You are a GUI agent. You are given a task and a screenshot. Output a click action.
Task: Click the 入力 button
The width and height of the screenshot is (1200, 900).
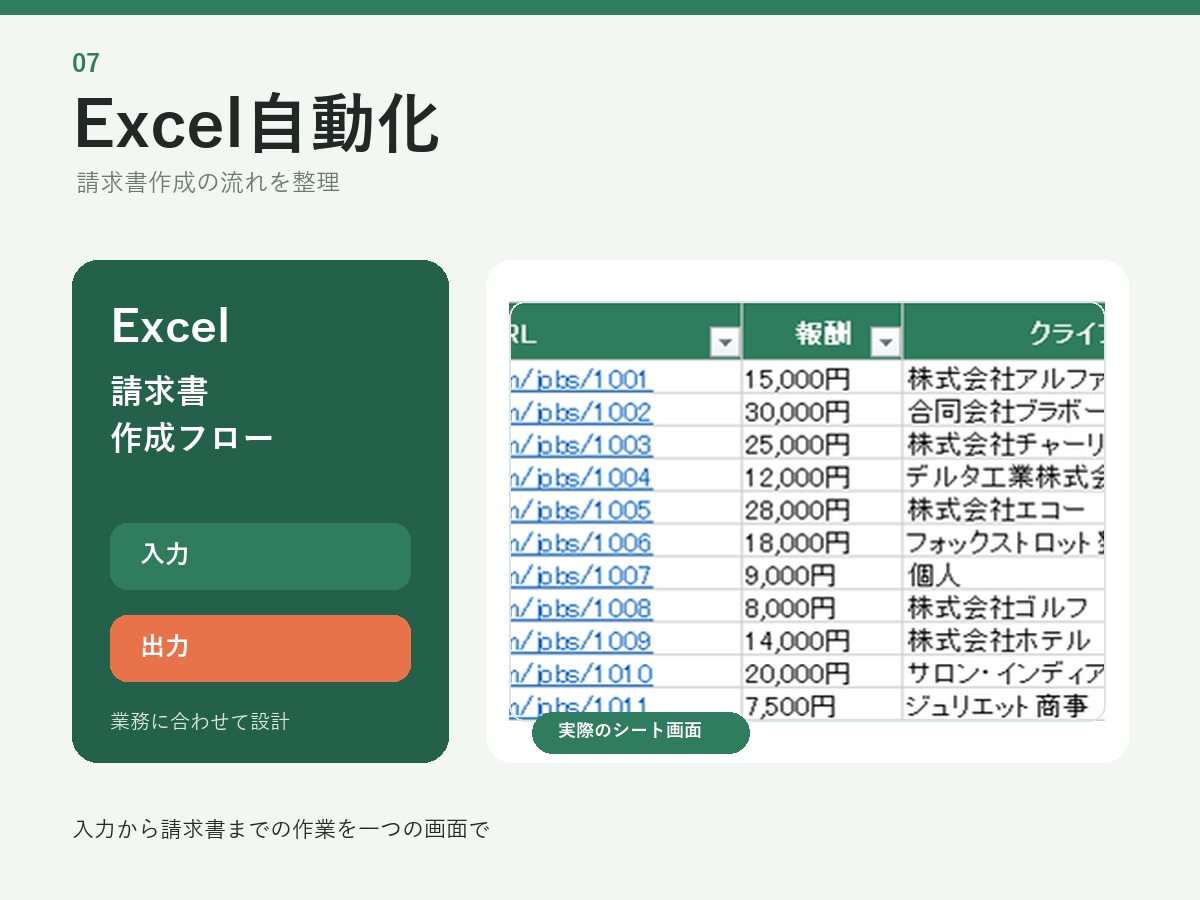click(x=260, y=556)
